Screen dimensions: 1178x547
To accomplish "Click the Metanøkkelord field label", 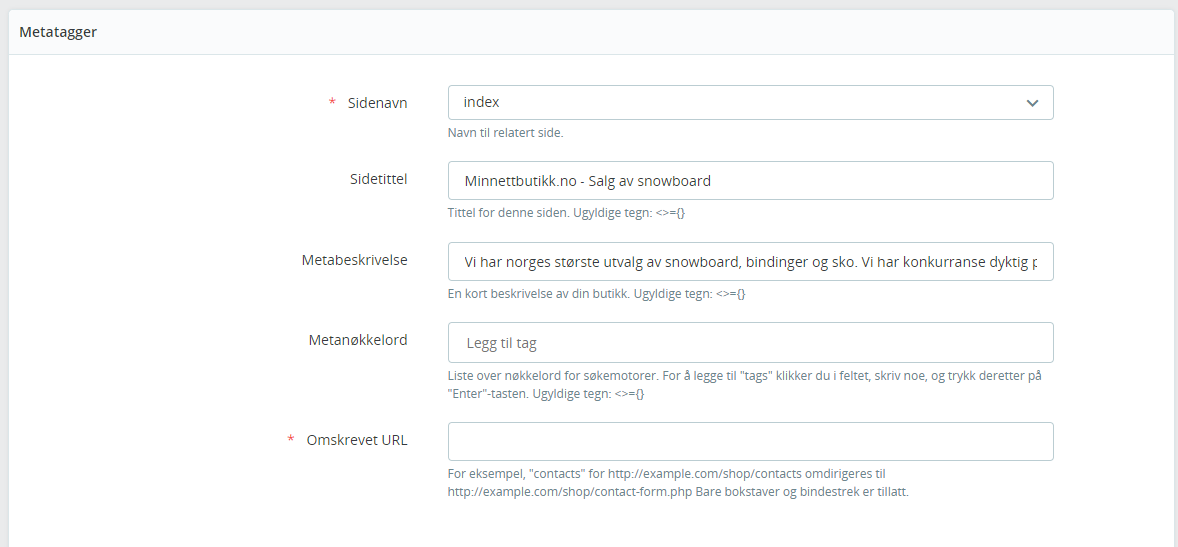I will 357,340.
